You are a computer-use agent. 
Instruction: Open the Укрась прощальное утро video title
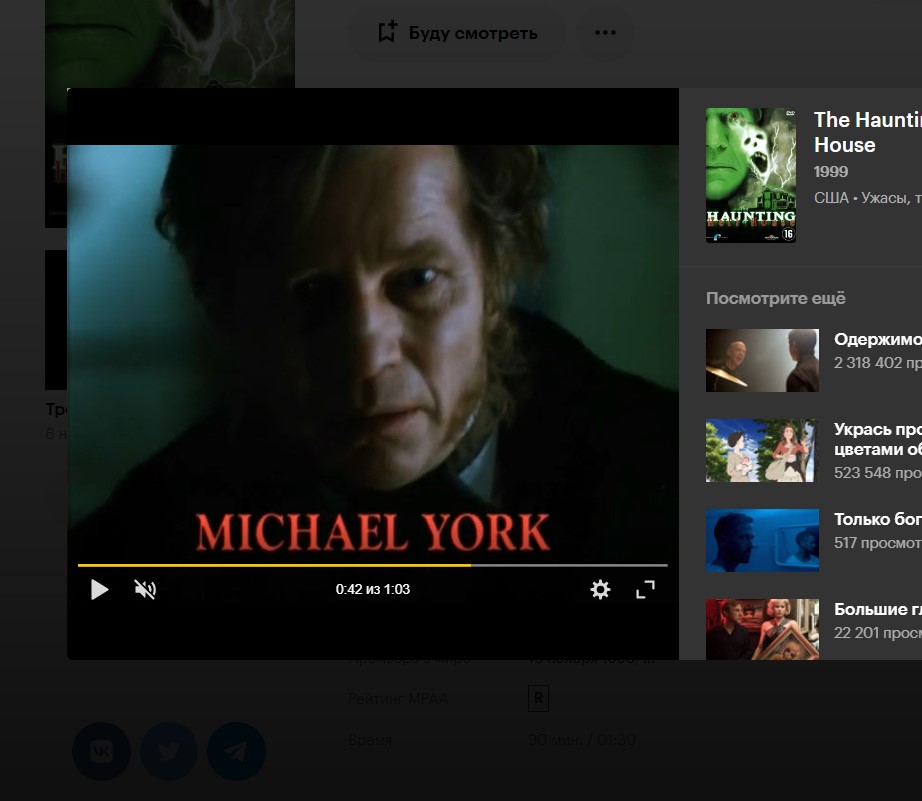878,439
